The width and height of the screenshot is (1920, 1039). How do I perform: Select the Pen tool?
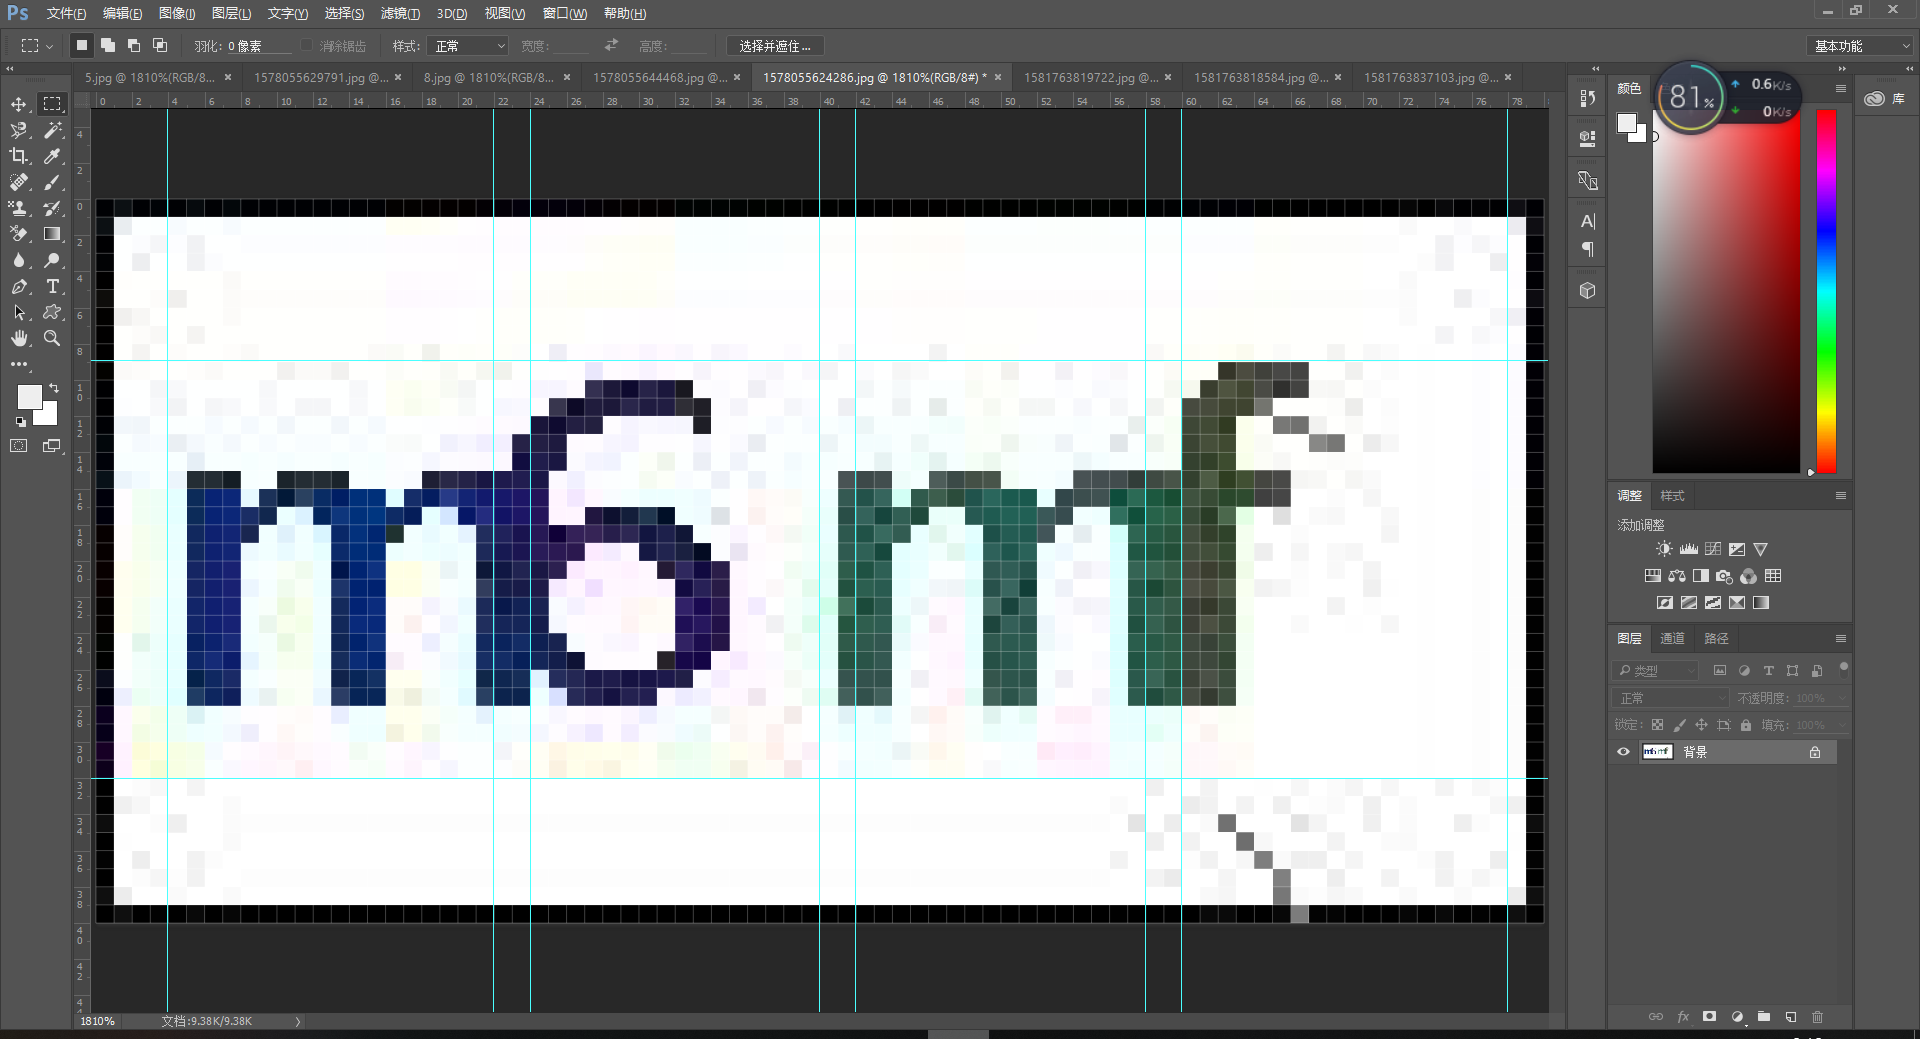tap(19, 286)
